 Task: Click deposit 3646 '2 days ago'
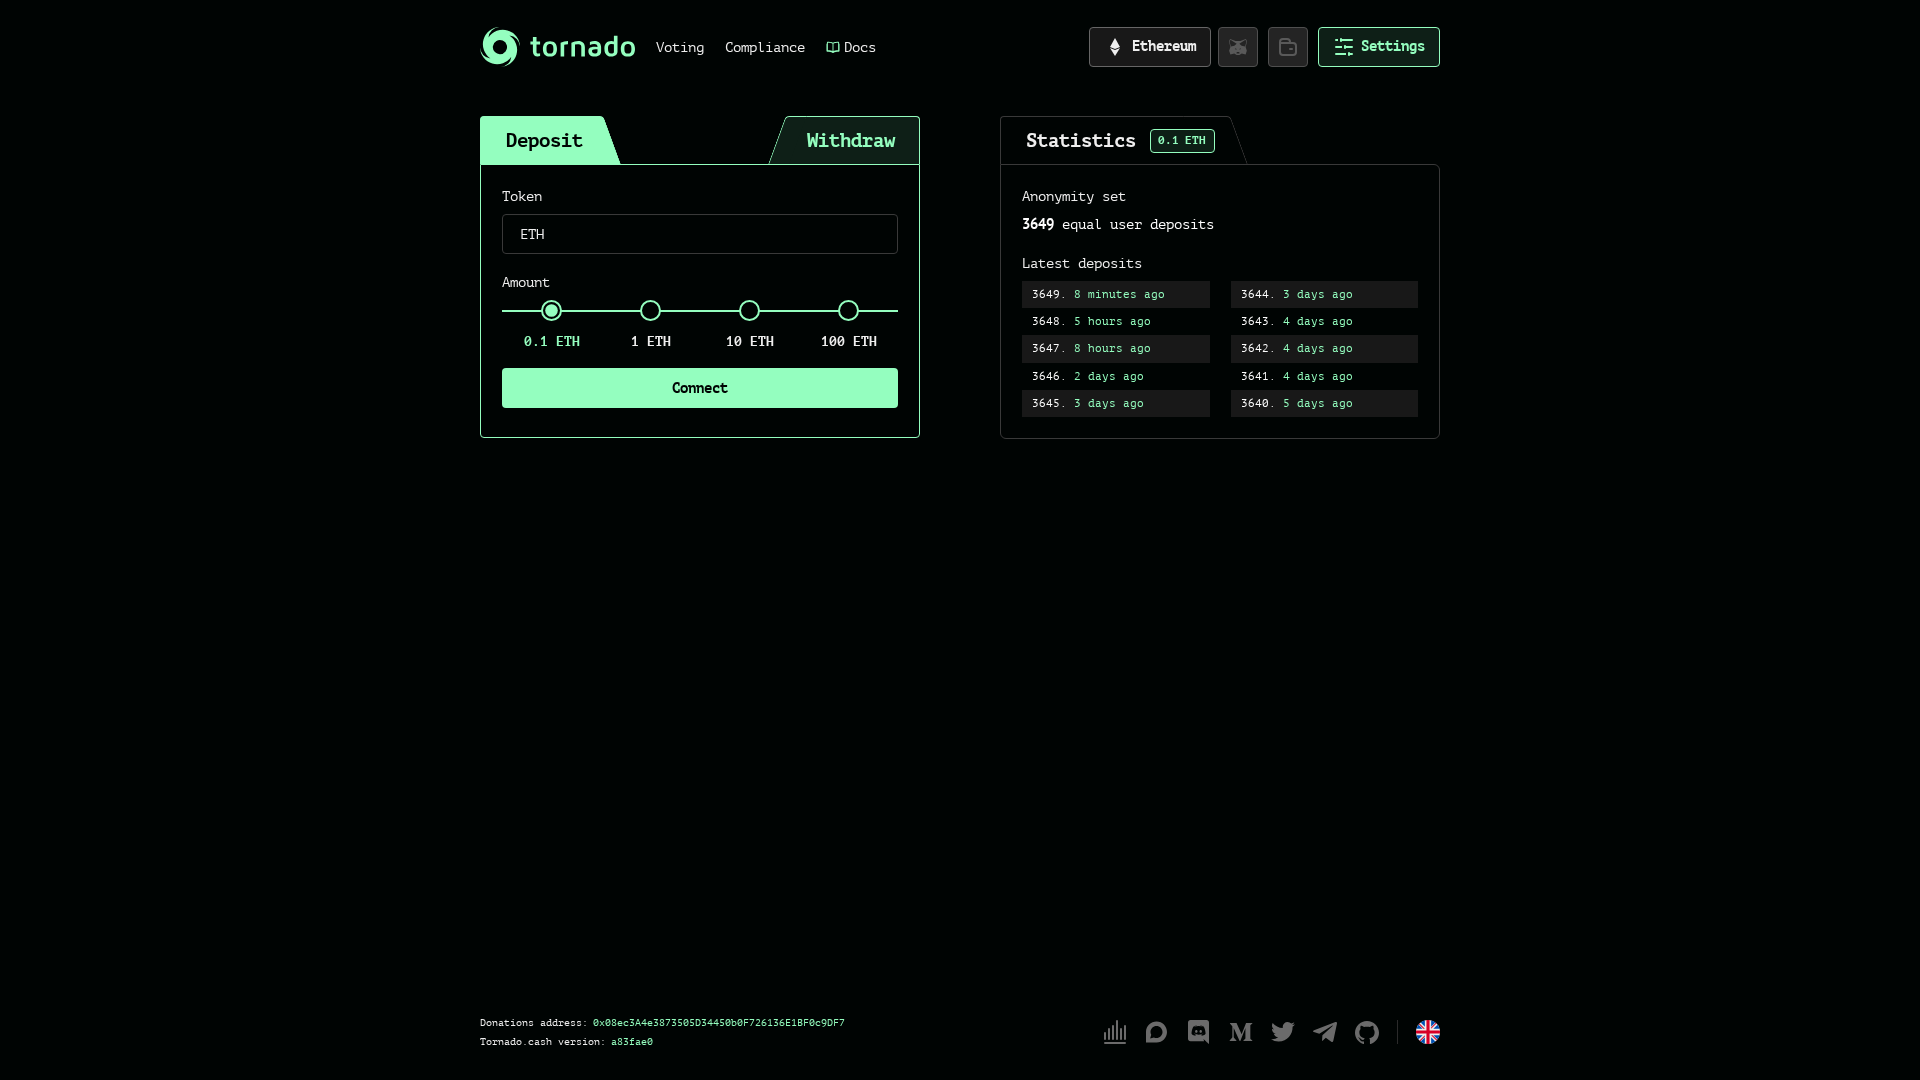pos(1116,376)
